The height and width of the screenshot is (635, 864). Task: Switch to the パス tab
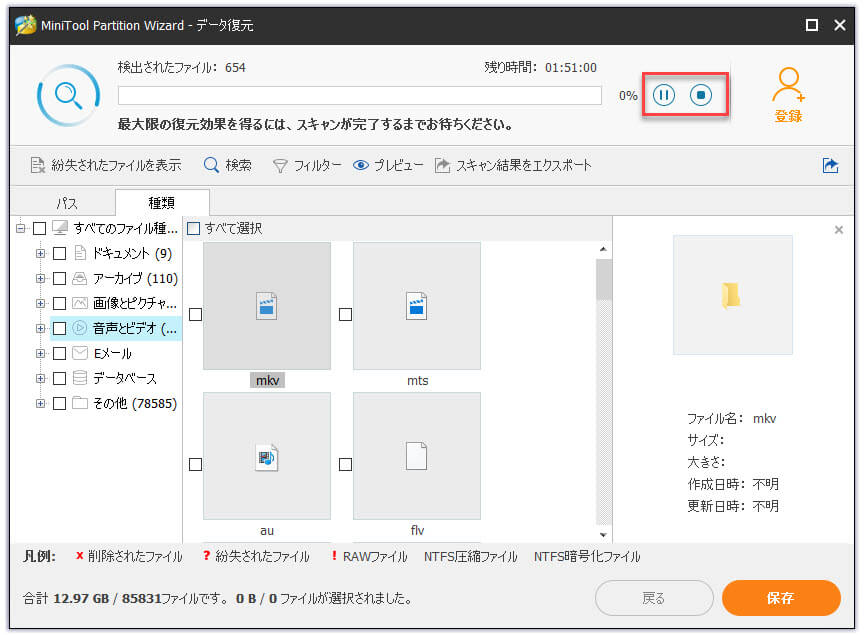[66, 203]
